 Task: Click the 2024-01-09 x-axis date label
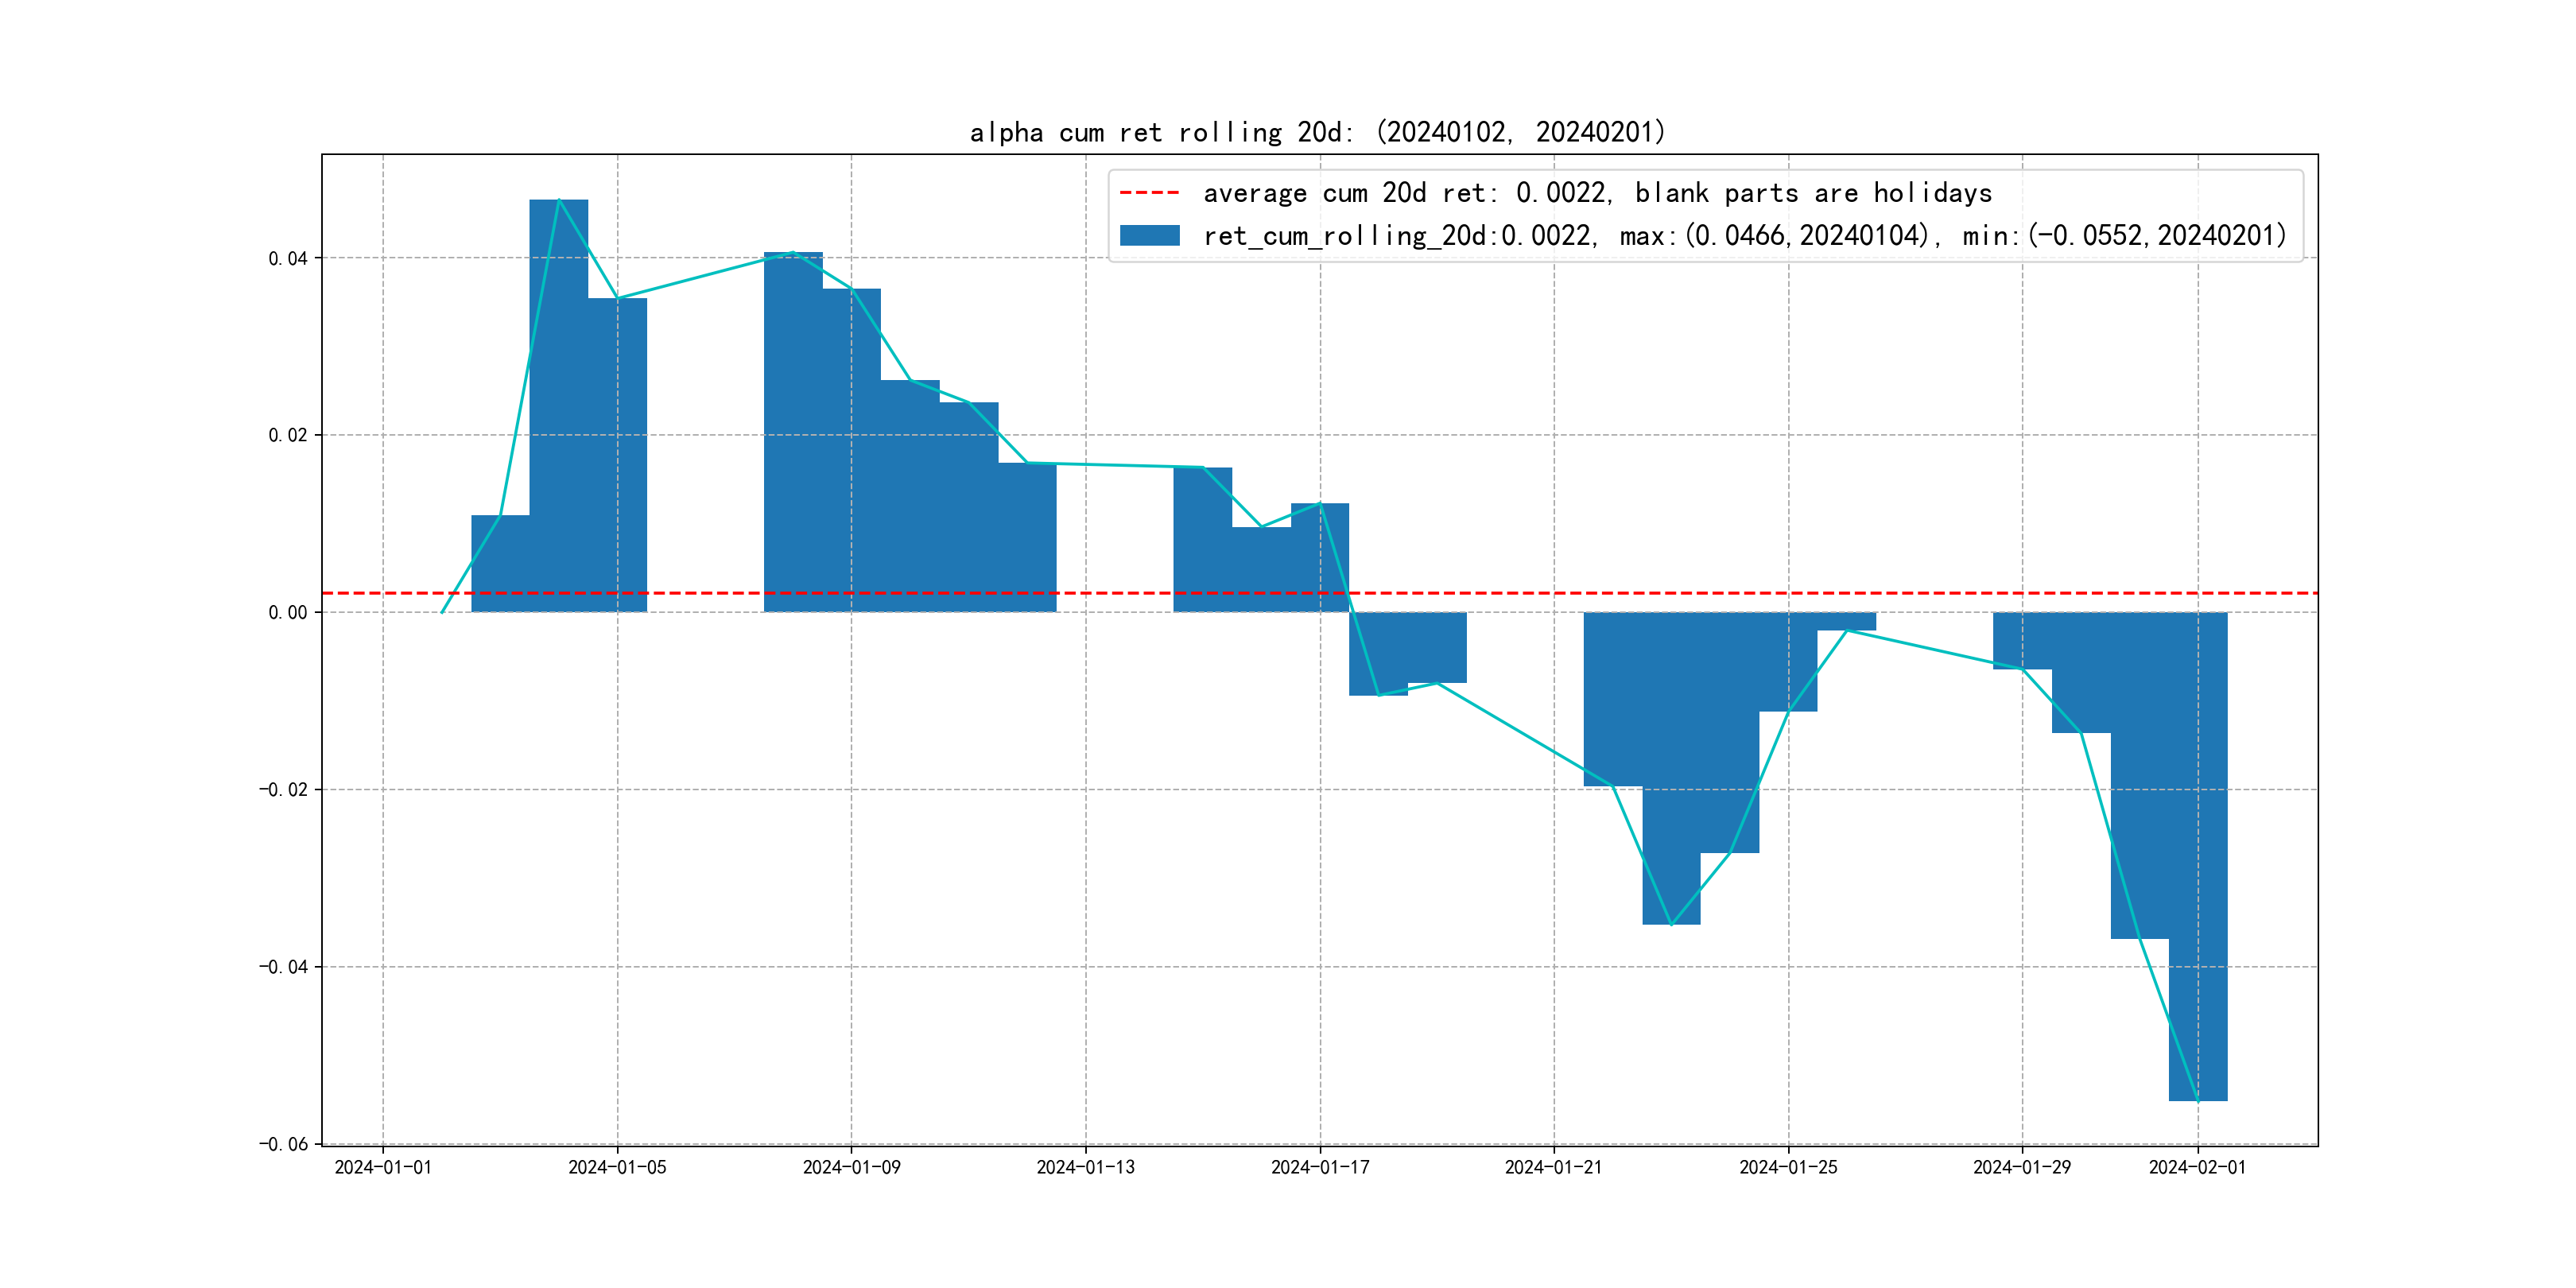coord(851,1168)
